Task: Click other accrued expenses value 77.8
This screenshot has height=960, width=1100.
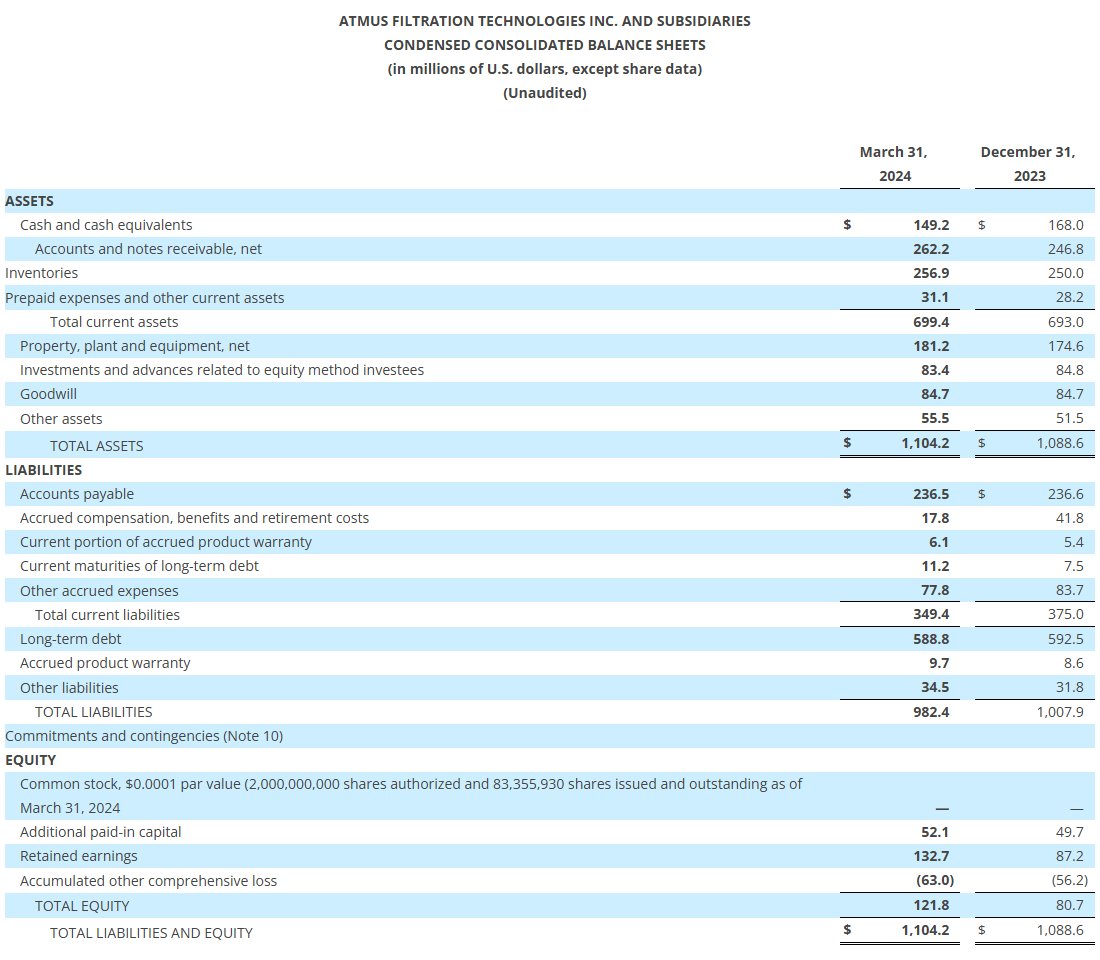Action: click(x=935, y=590)
